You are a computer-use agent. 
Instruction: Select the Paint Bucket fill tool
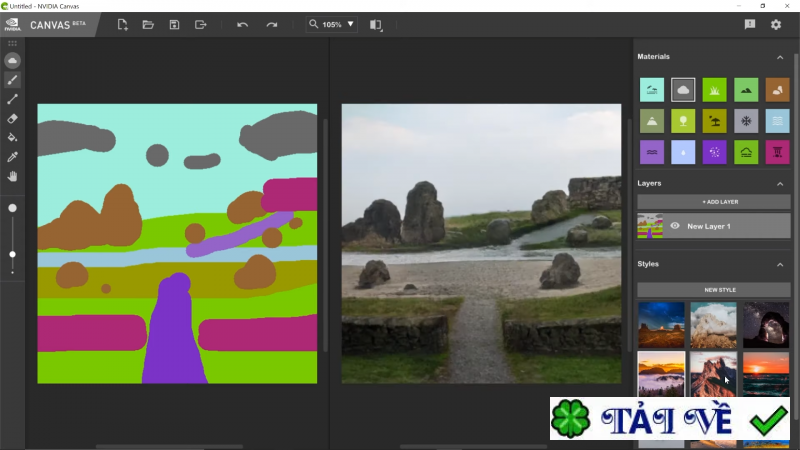pyautogui.click(x=13, y=137)
